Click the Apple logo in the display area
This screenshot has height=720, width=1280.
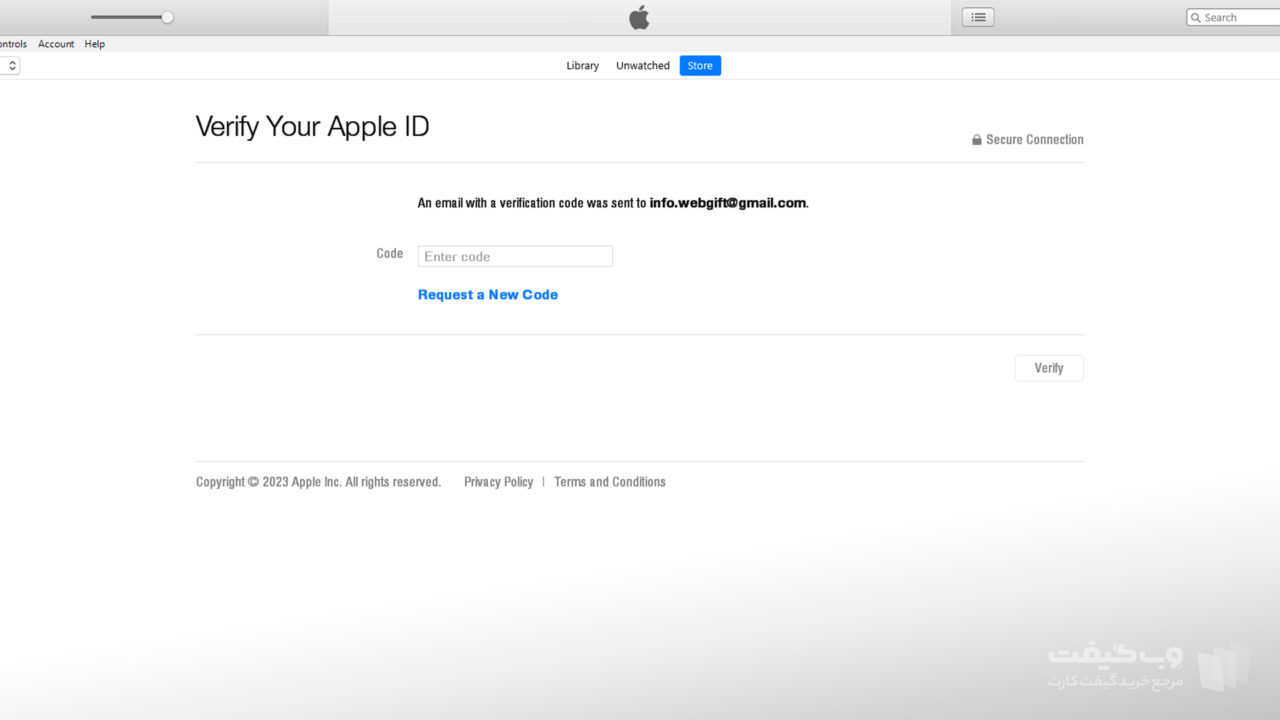click(x=639, y=17)
